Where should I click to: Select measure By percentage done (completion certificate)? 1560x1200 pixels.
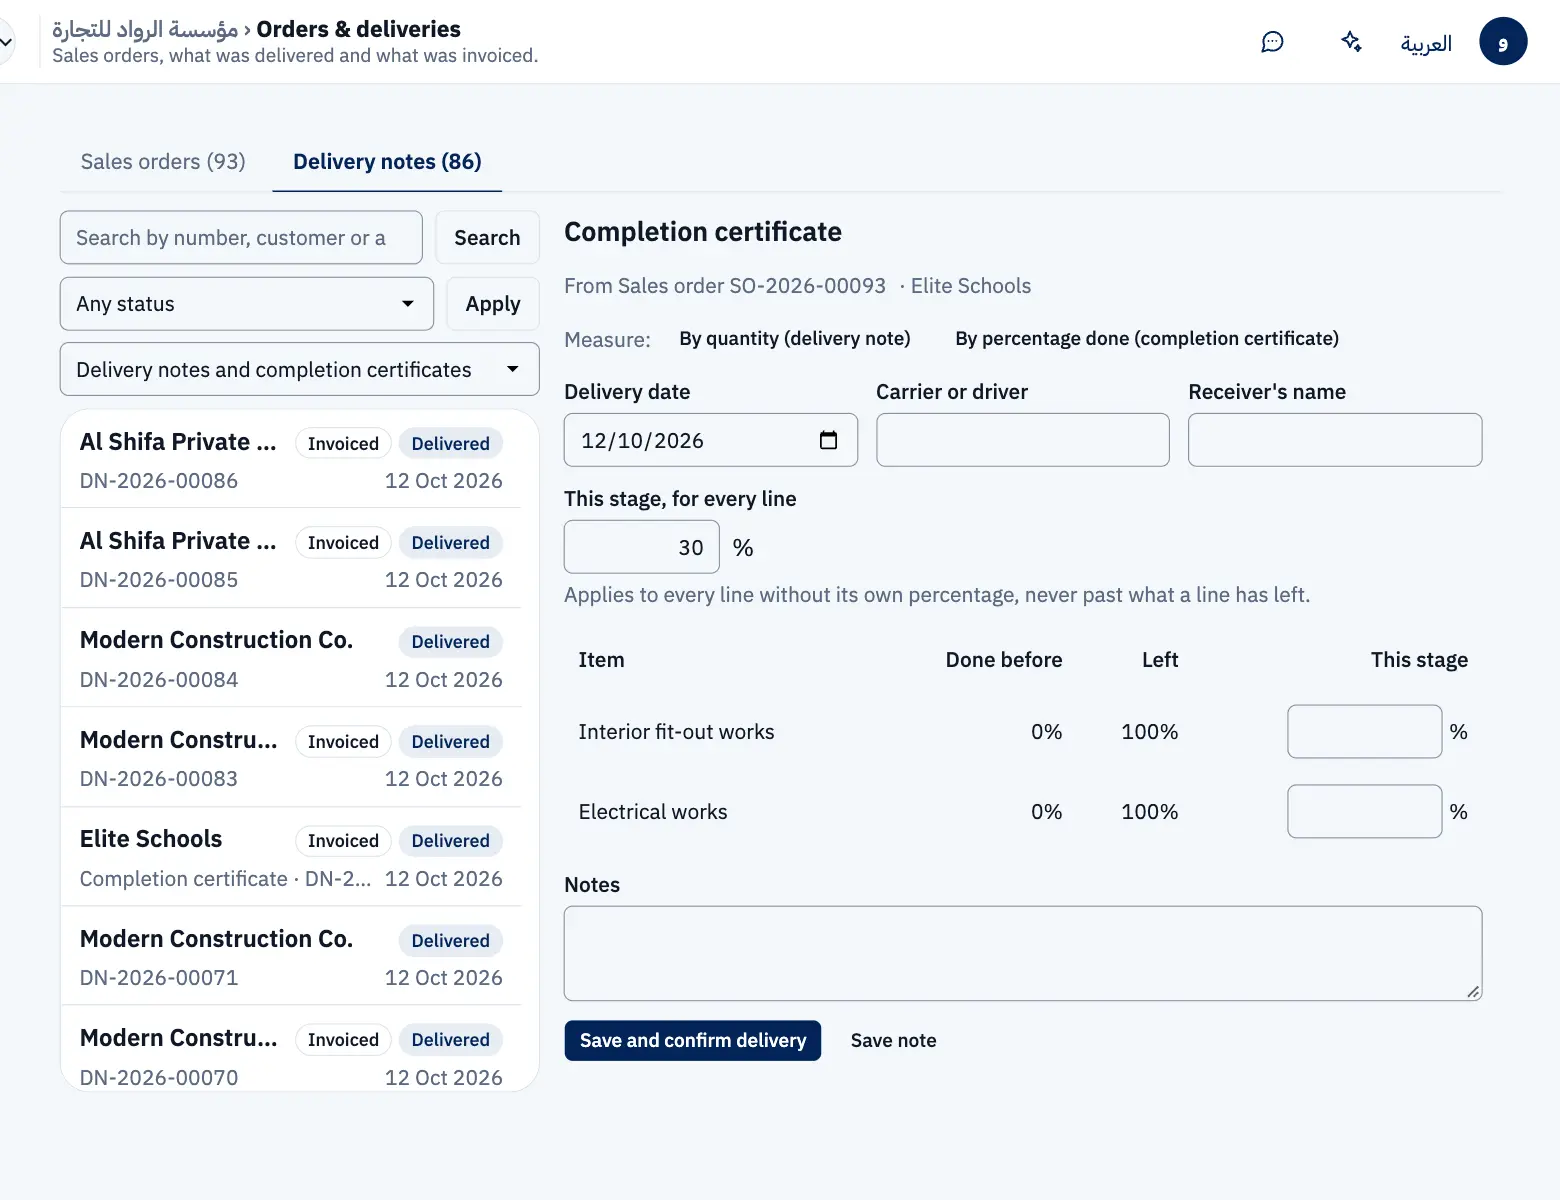[x=1146, y=339]
